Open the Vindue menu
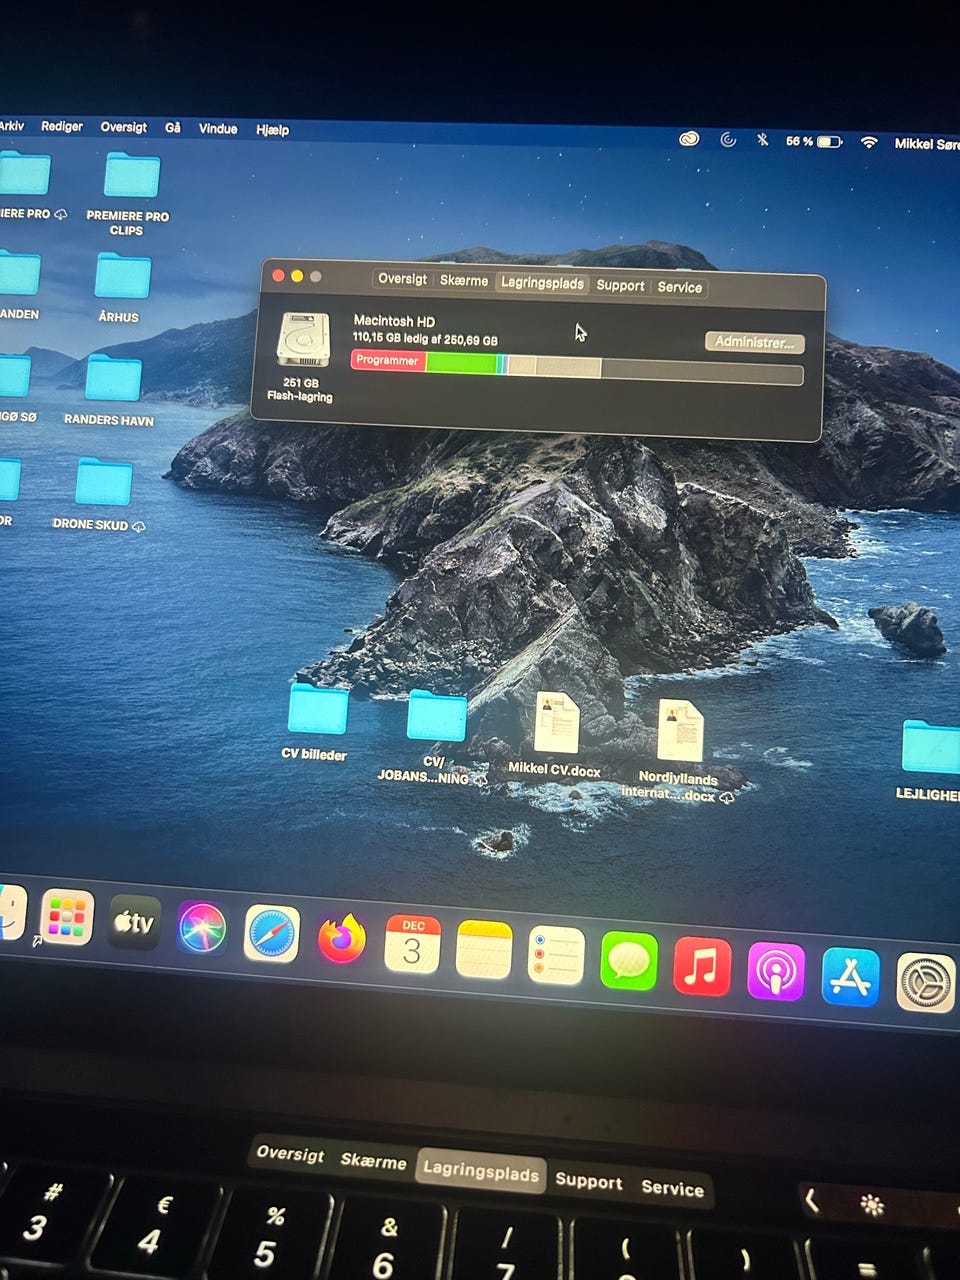The width and height of the screenshot is (960, 1280). (x=218, y=129)
